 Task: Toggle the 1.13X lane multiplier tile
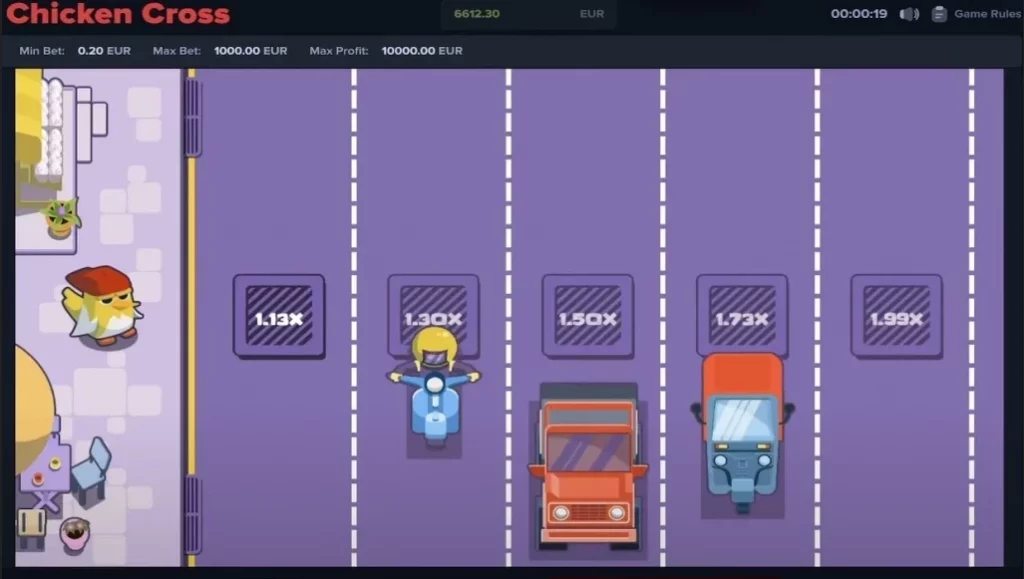pos(279,315)
